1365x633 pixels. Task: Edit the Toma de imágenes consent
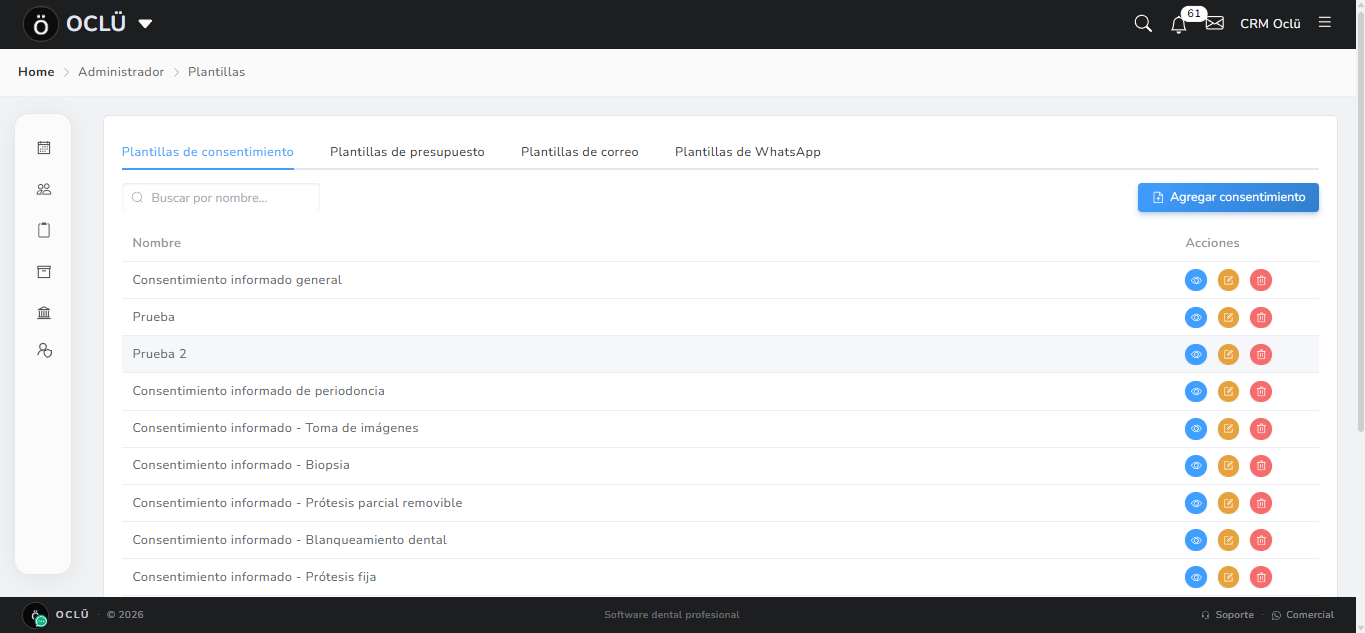click(1228, 428)
